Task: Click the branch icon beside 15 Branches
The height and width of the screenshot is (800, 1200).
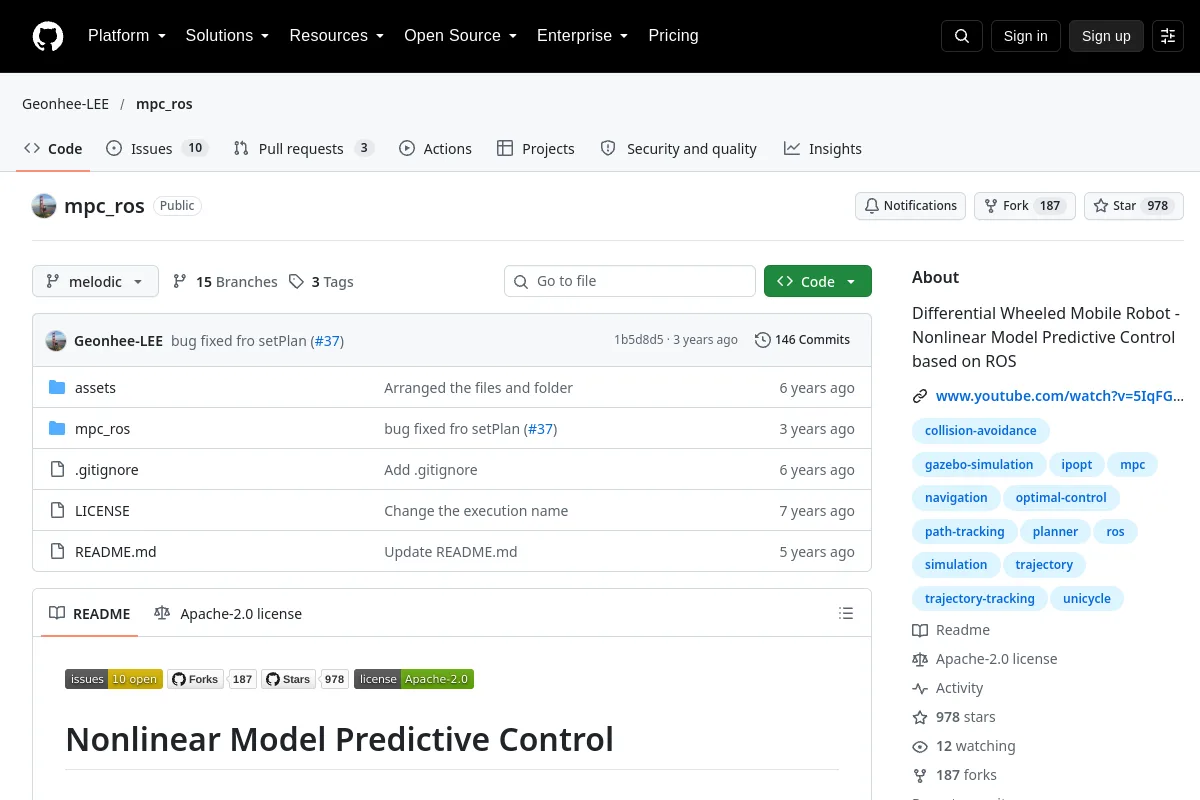Action: coord(180,282)
